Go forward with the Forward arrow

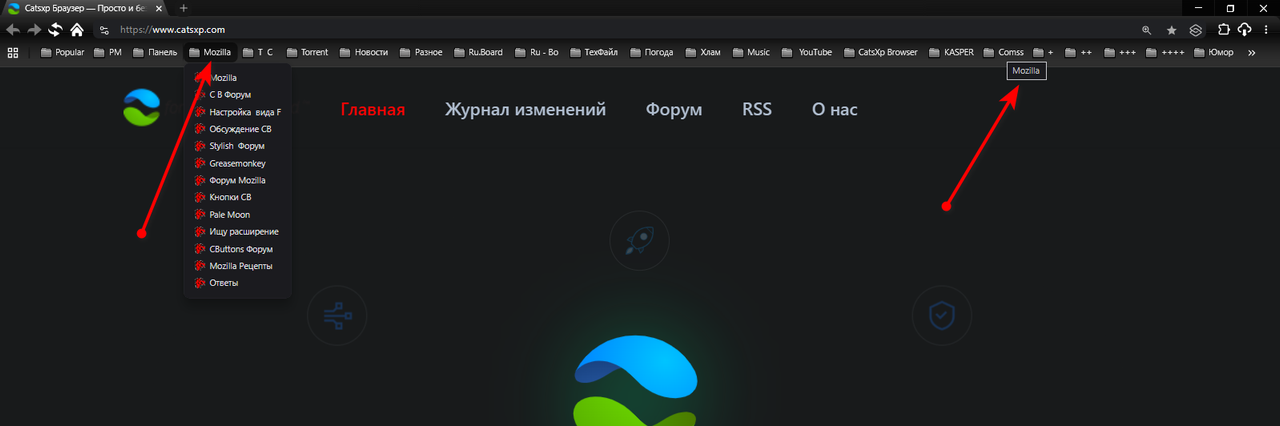point(34,30)
